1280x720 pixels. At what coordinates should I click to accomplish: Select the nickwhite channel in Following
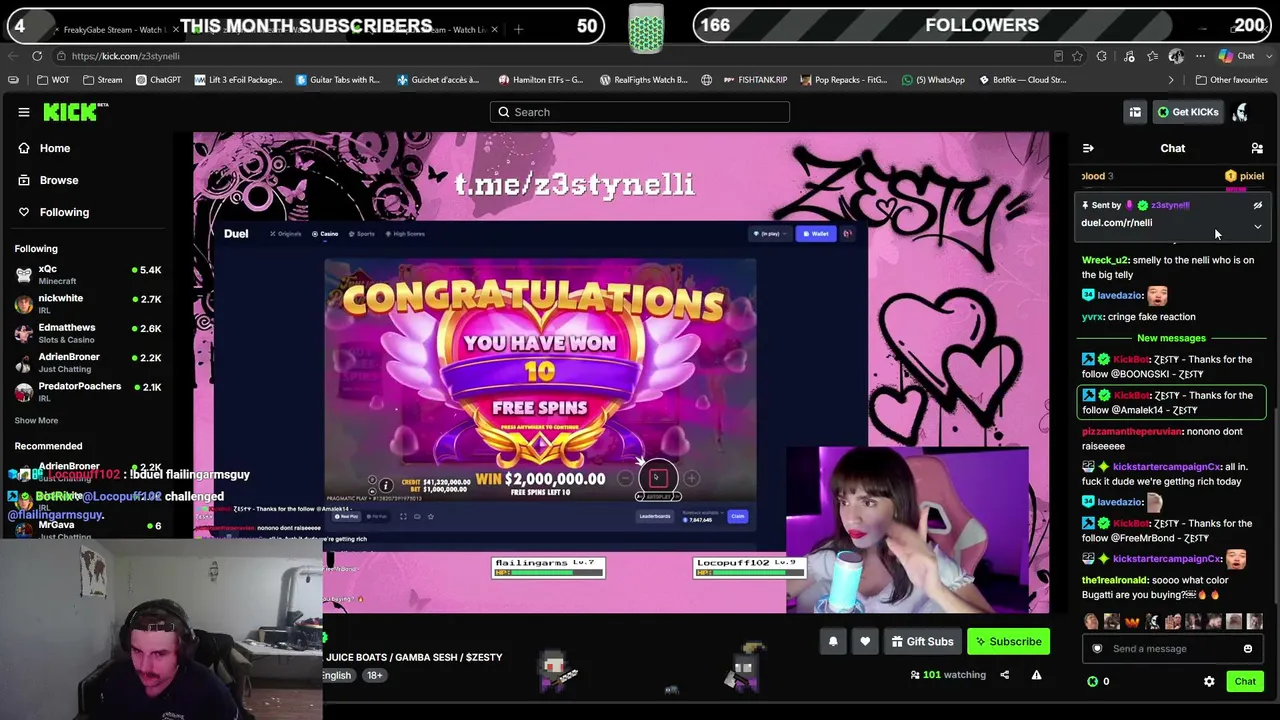(88, 304)
